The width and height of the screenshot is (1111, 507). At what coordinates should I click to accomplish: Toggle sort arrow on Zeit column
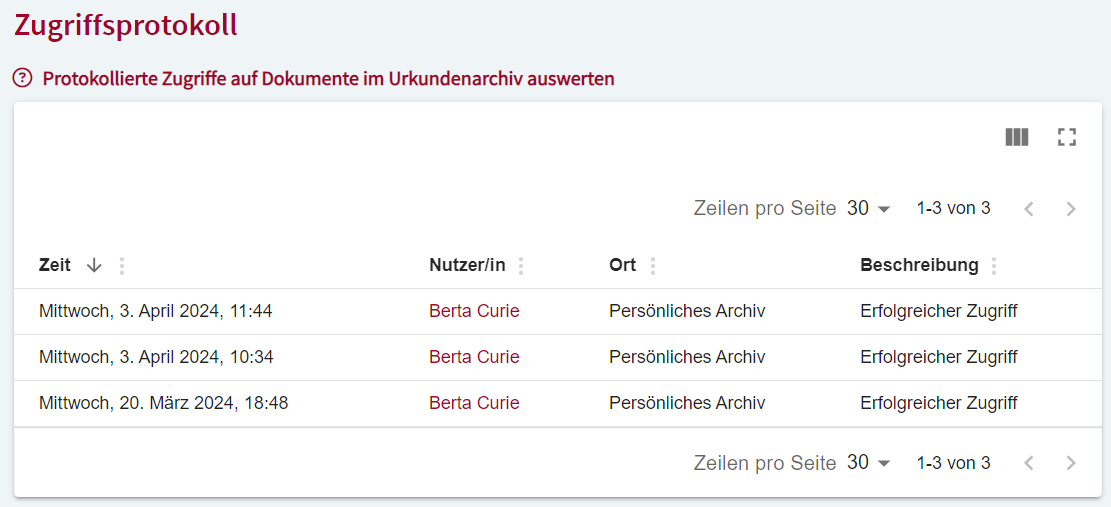(x=94, y=265)
